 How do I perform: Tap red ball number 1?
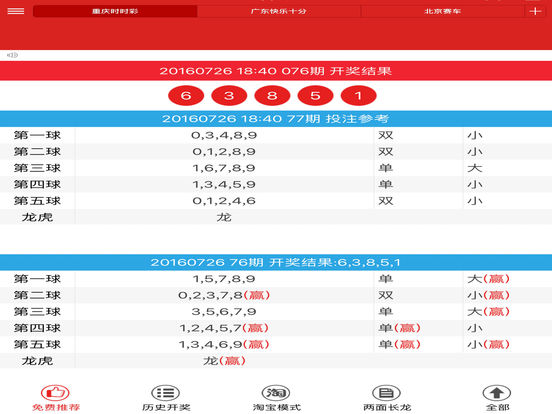[358, 95]
